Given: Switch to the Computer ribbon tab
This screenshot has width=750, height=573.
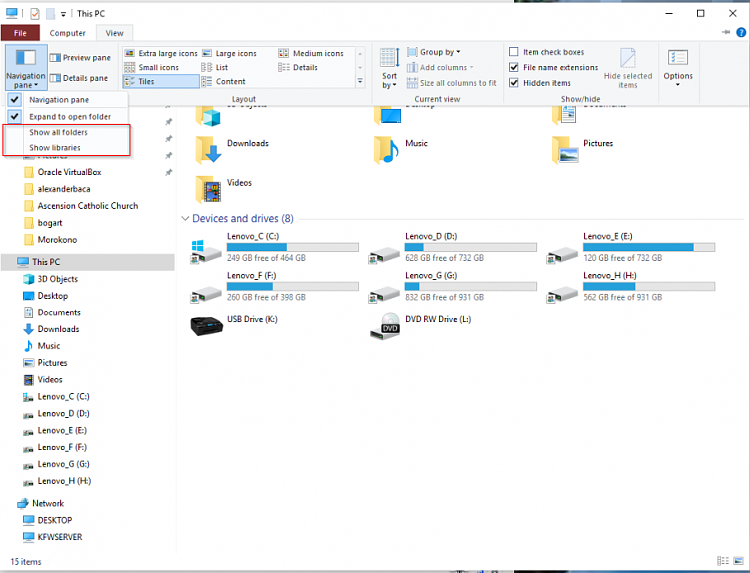Looking at the screenshot, I should pyautogui.click(x=67, y=33).
